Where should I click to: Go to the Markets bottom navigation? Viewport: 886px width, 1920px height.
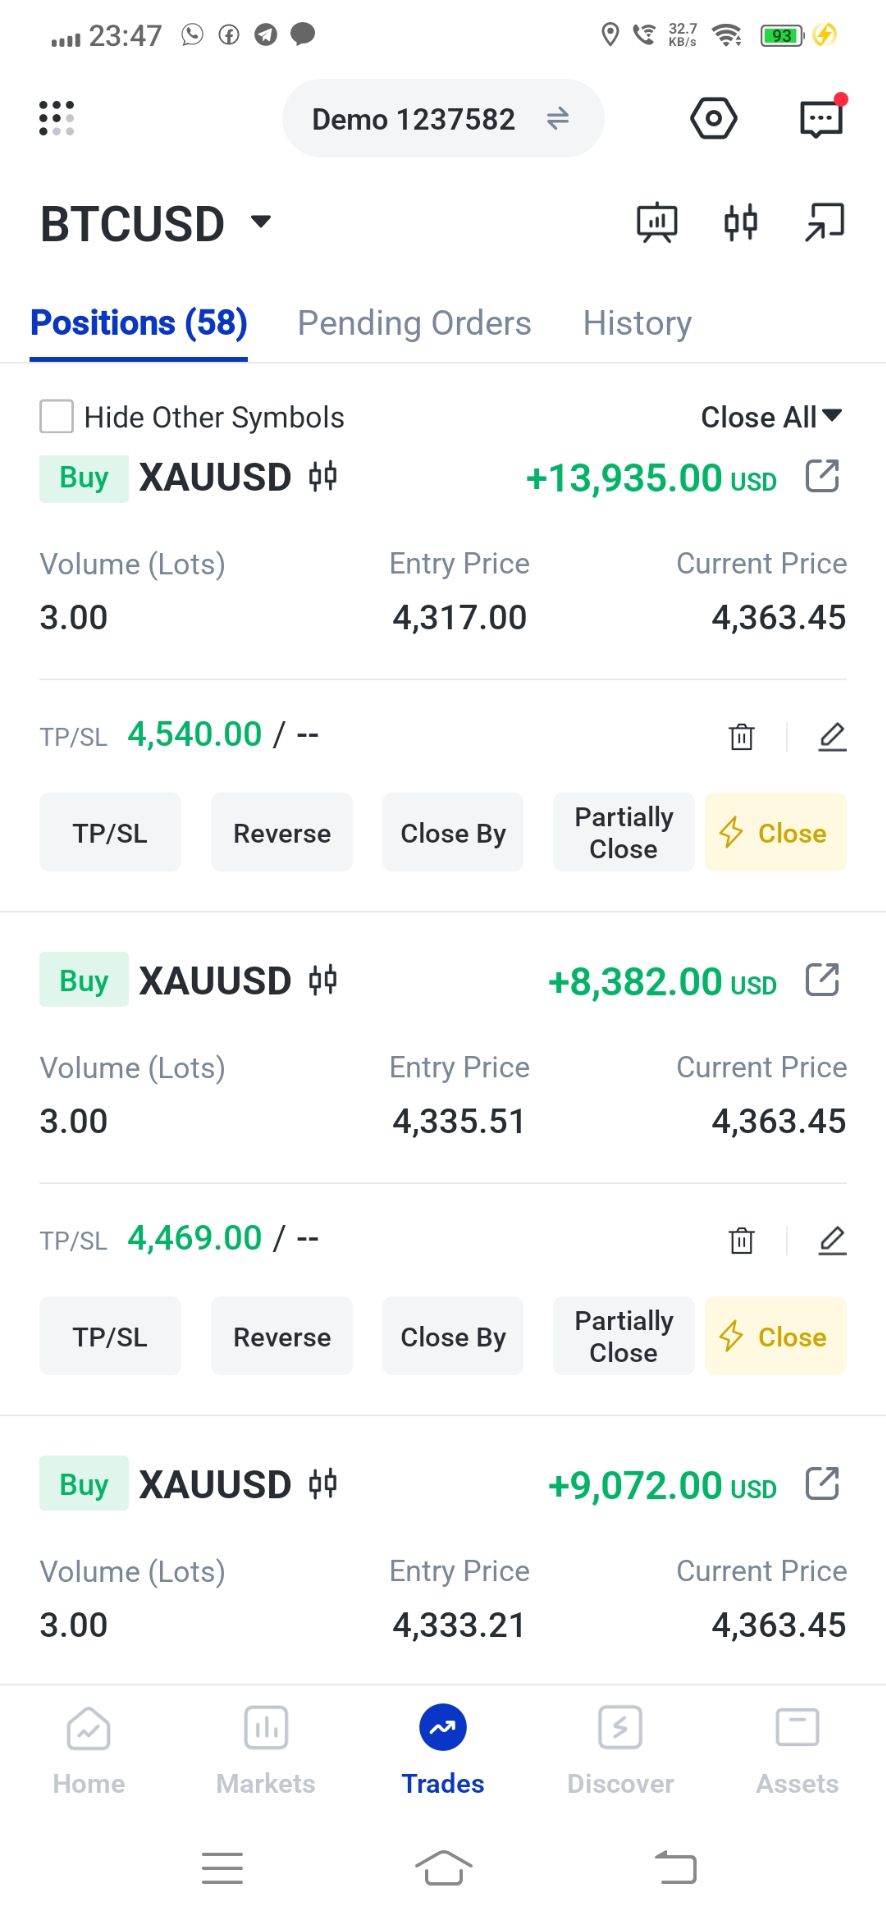click(x=266, y=1751)
